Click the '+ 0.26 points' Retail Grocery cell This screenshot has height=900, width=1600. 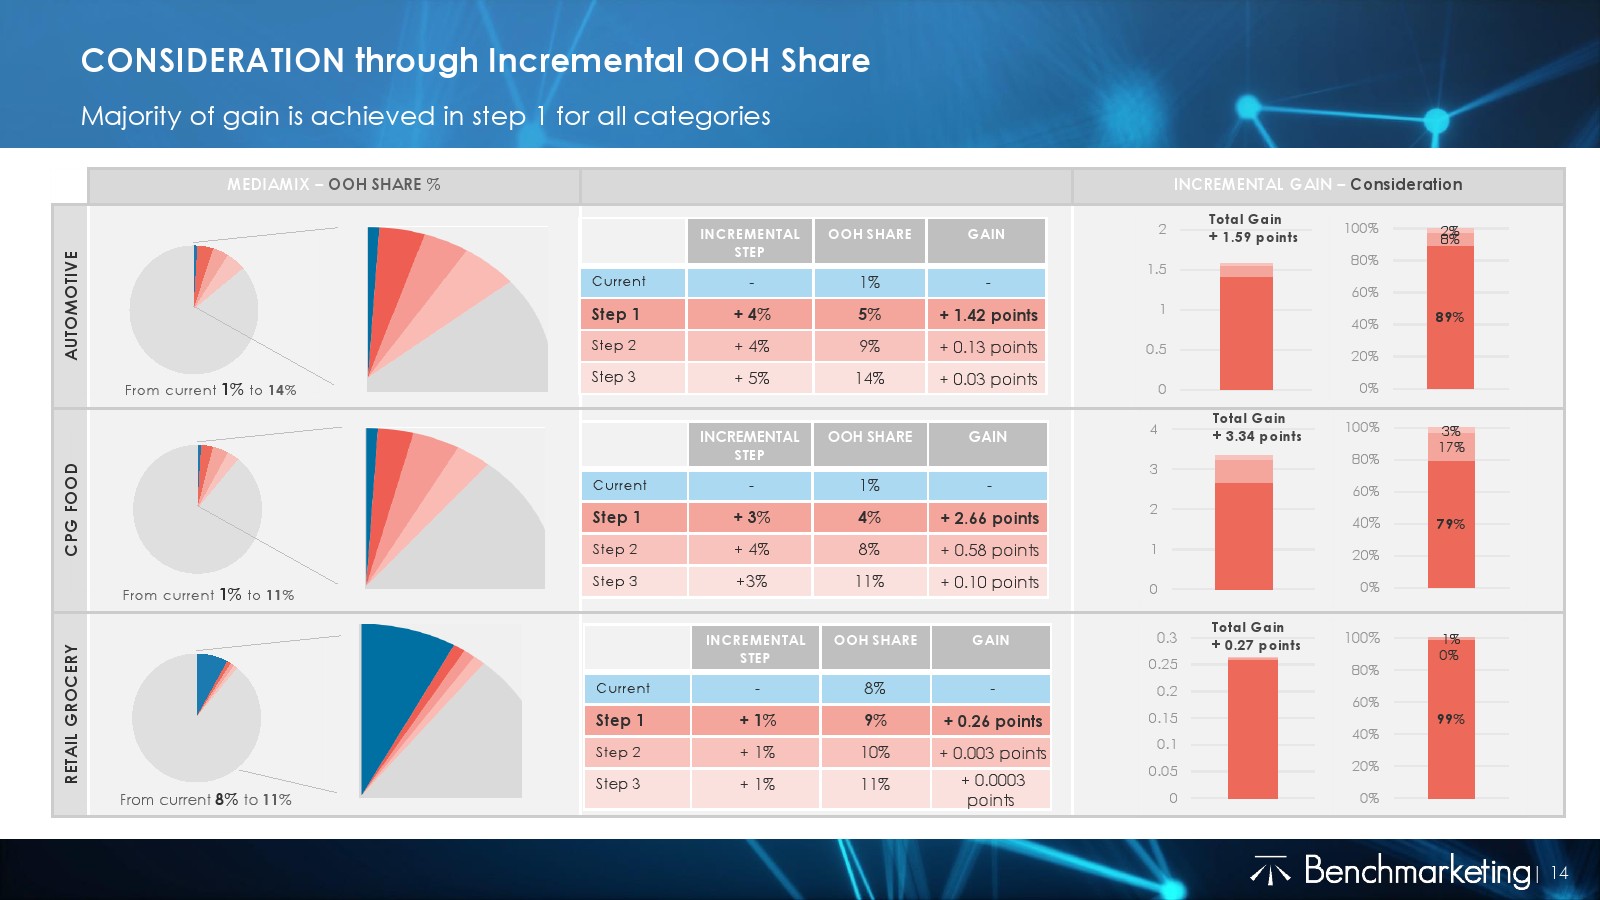coord(991,721)
